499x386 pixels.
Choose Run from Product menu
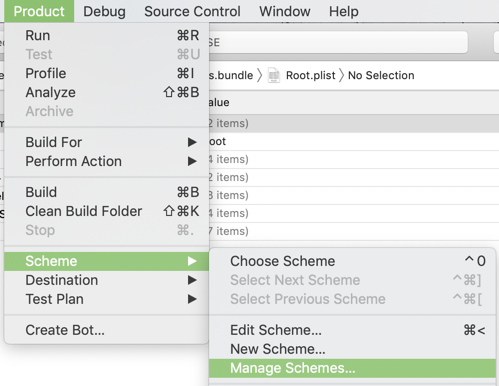pyautogui.click(x=107, y=35)
